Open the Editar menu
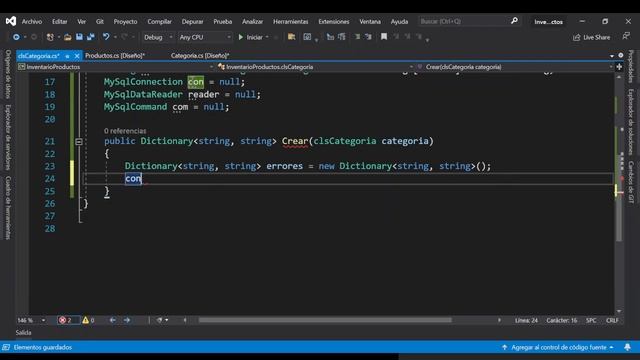This screenshot has height=360, width=640. pyautogui.click(x=60, y=22)
